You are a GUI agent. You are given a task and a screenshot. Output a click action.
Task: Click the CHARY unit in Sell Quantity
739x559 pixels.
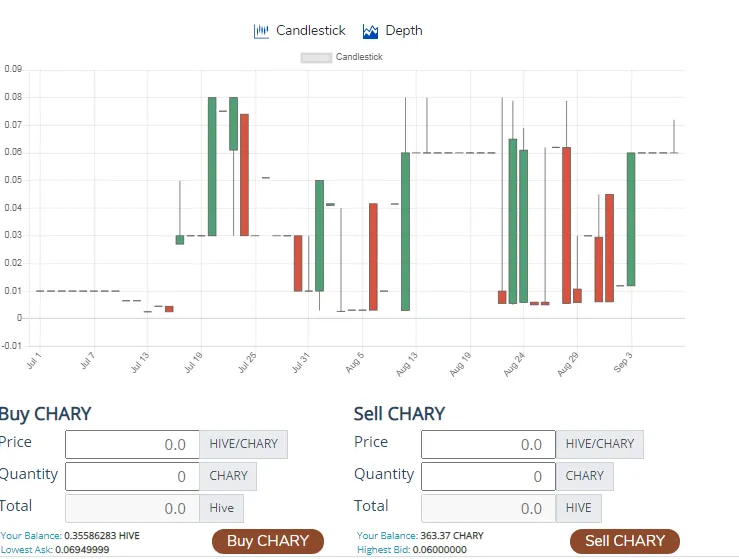point(584,477)
